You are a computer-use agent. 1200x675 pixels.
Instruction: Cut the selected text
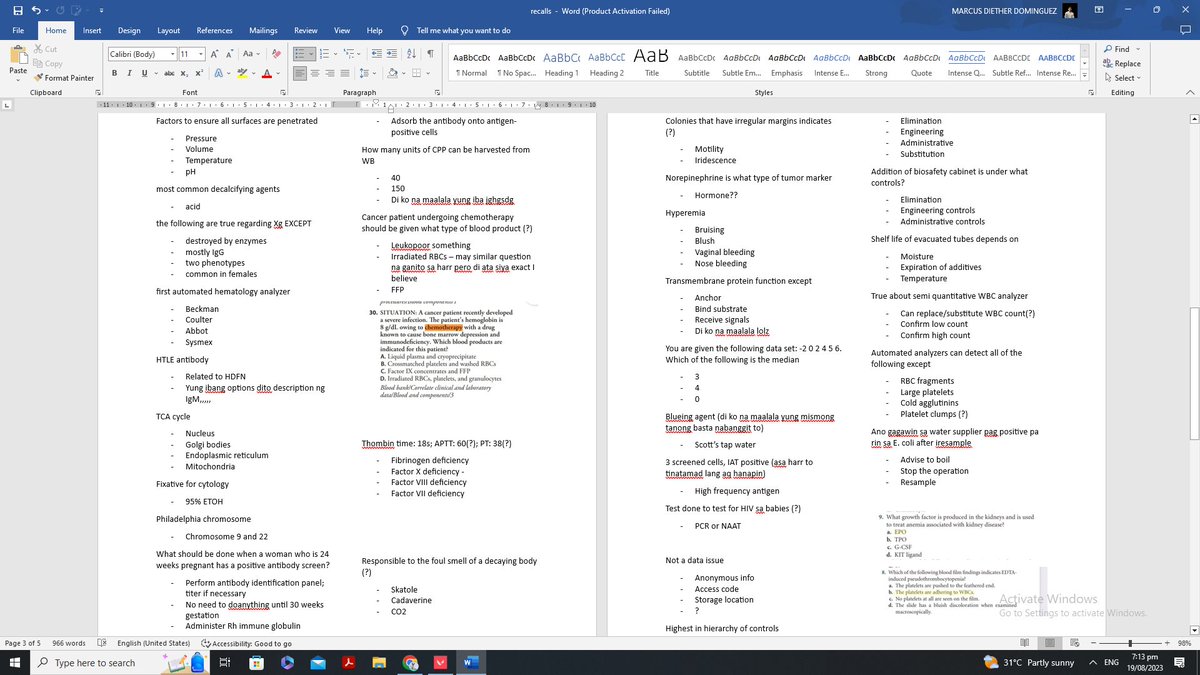[x=45, y=49]
